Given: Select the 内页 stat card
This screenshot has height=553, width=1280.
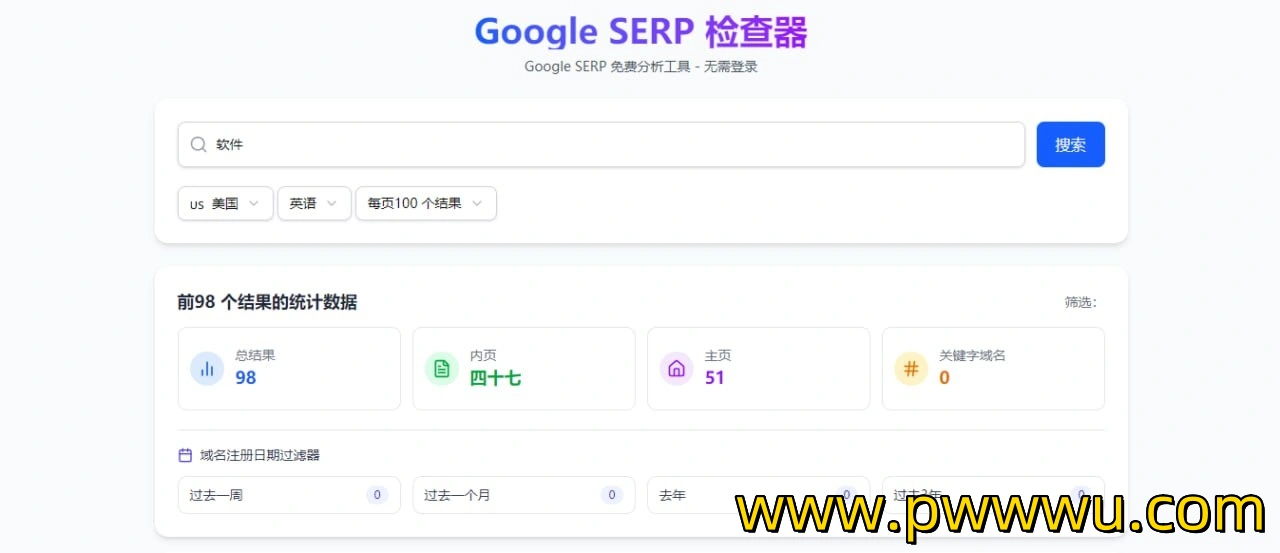Looking at the screenshot, I should pos(524,368).
